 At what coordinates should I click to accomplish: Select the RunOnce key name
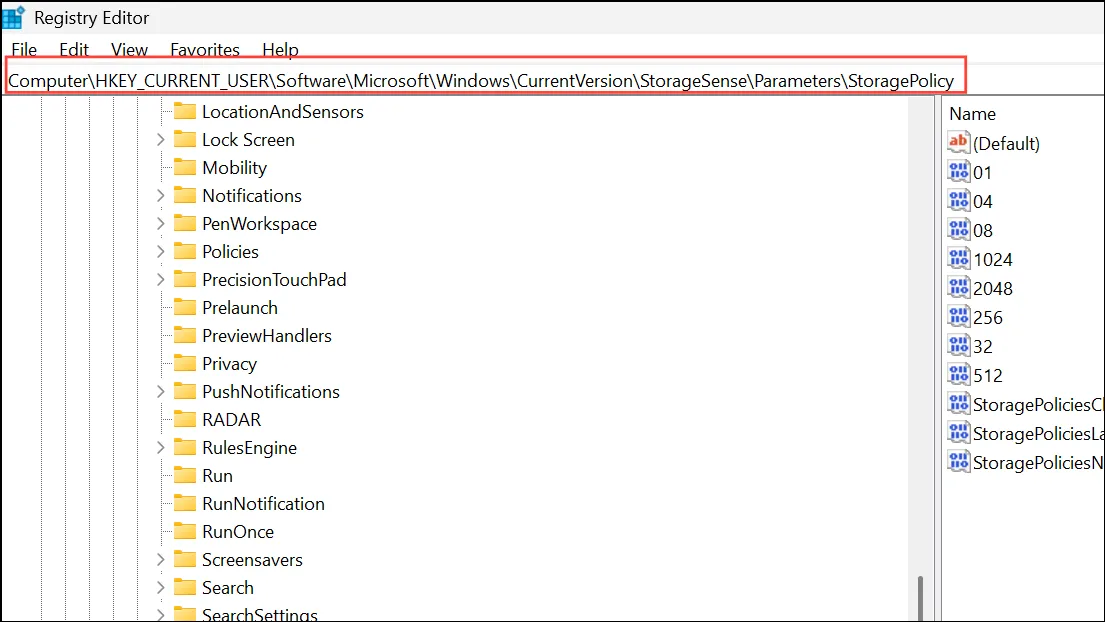238,532
